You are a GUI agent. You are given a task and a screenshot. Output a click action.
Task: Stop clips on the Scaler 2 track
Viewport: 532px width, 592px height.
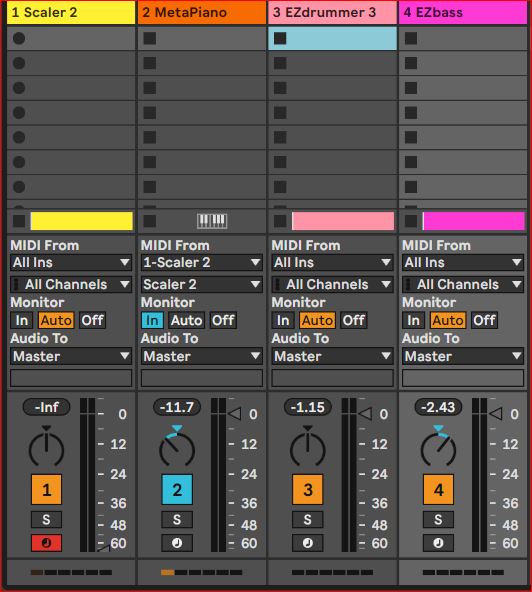(19, 221)
